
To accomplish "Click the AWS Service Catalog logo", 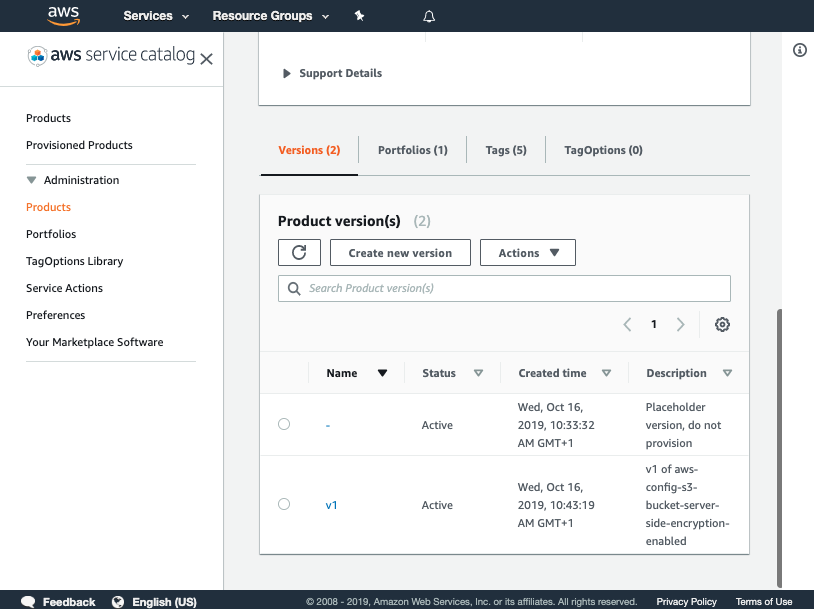I will coord(111,55).
